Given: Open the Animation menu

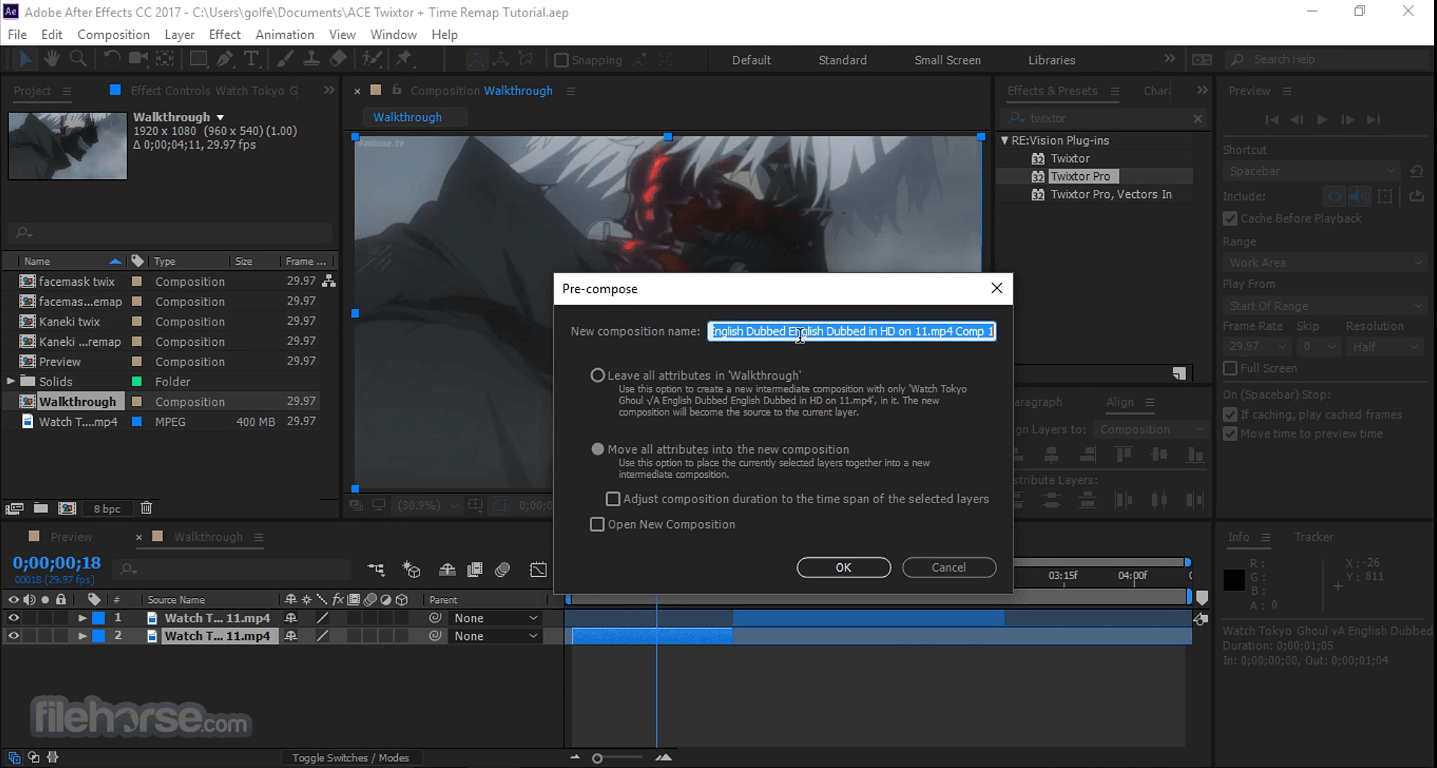Looking at the screenshot, I should coord(285,34).
